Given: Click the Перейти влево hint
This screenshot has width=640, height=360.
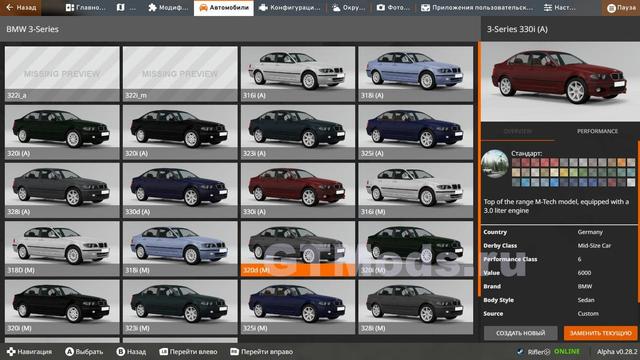Looking at the screenshot, I should (188, 351).
